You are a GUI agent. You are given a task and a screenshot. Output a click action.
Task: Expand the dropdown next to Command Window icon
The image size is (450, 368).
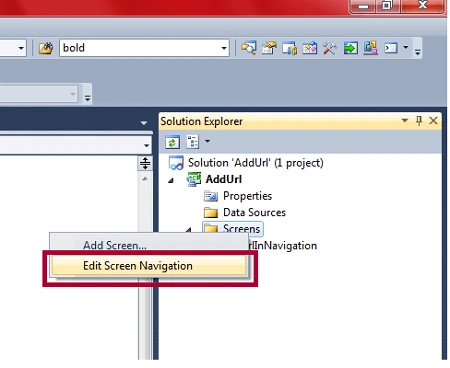click(406, 47)
